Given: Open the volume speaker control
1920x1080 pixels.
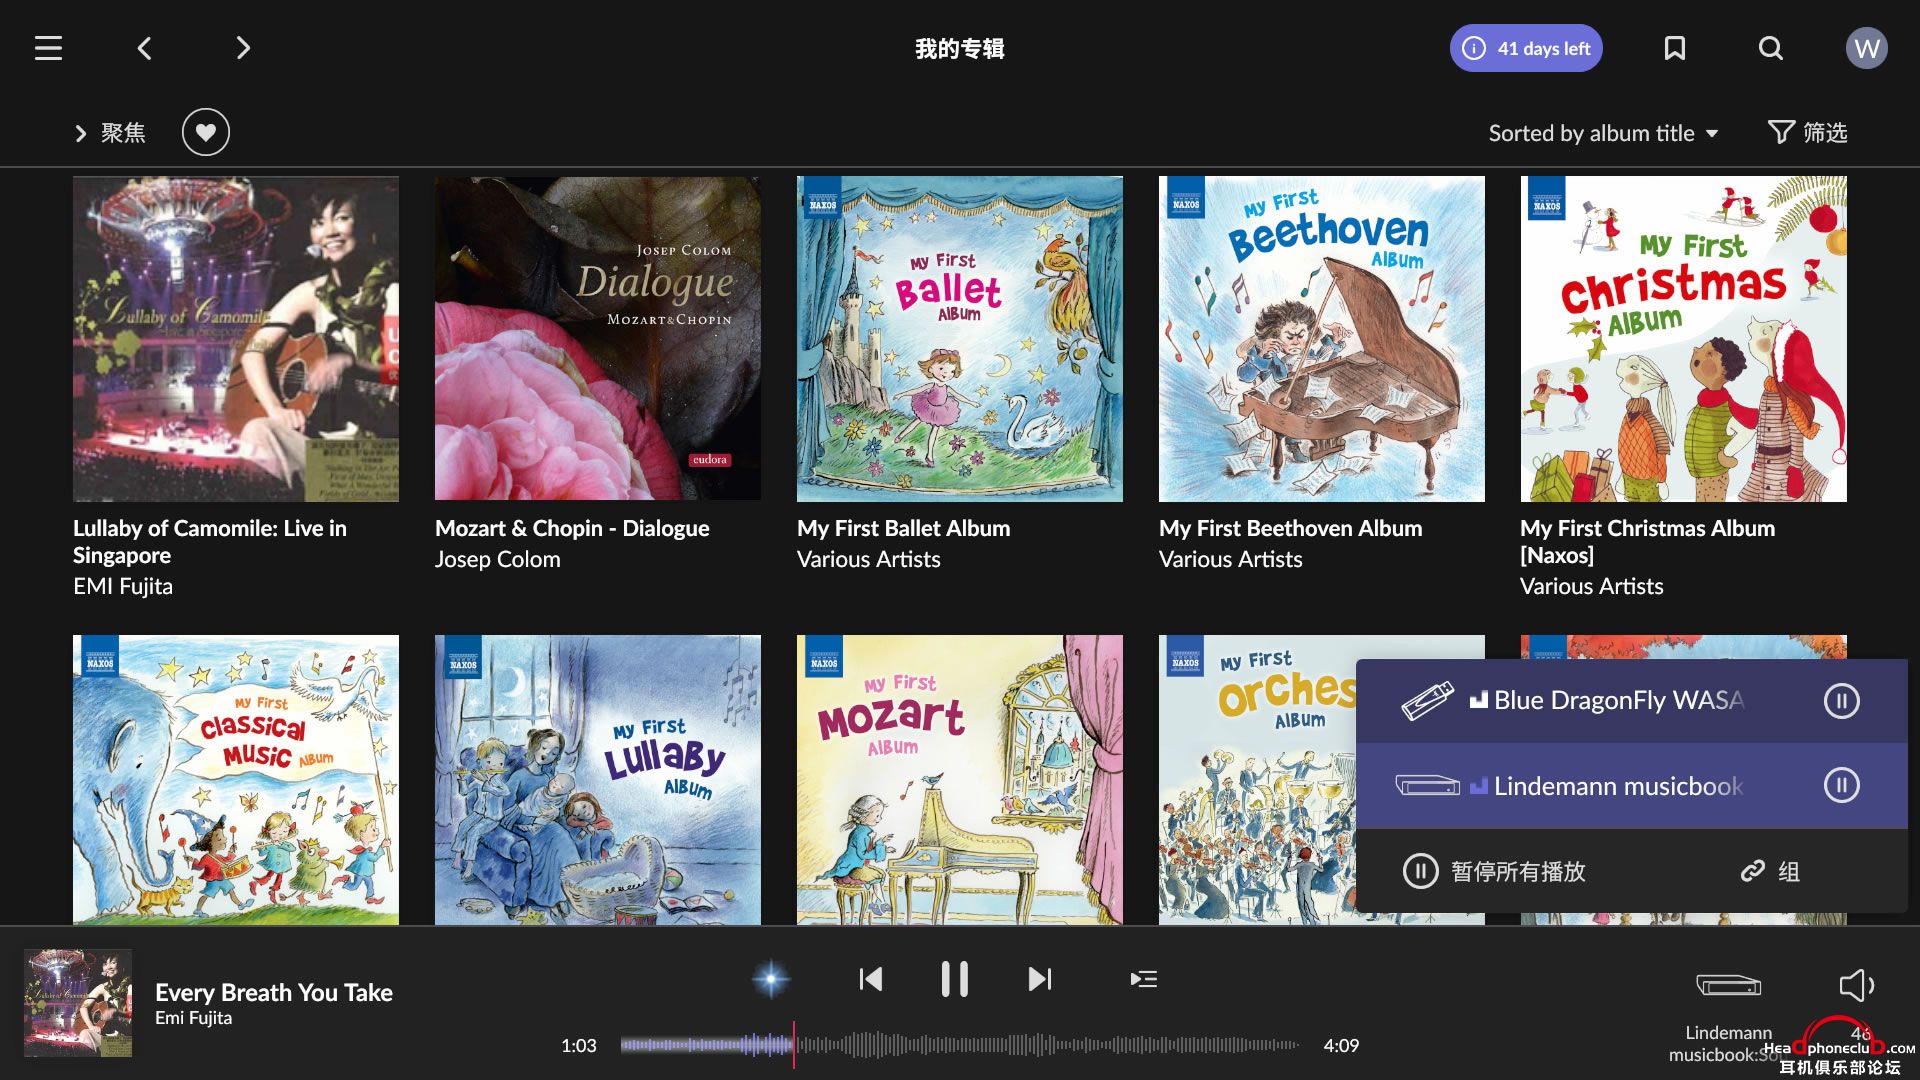Looking at the screenshot, I should click(x=1856, y=985).
